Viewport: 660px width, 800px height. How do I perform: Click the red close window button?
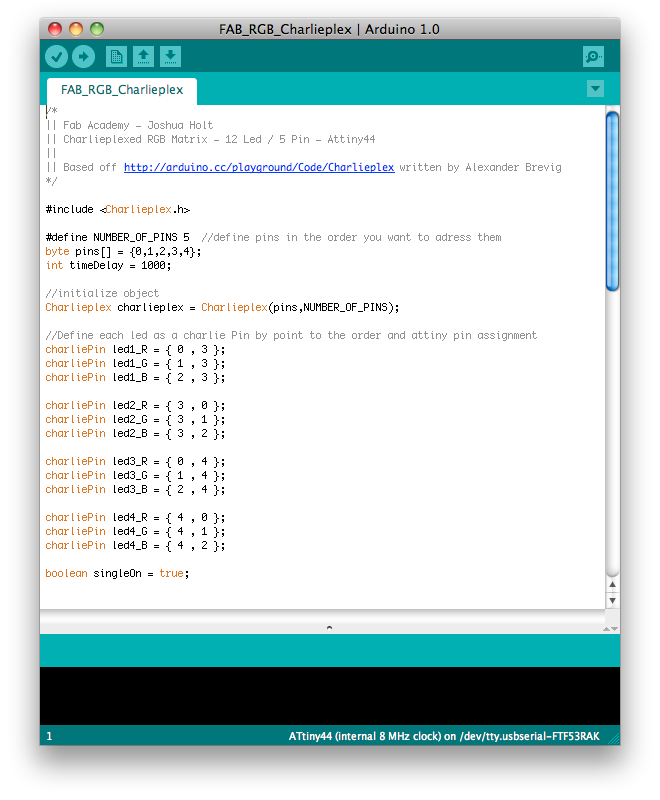(55, 29)
